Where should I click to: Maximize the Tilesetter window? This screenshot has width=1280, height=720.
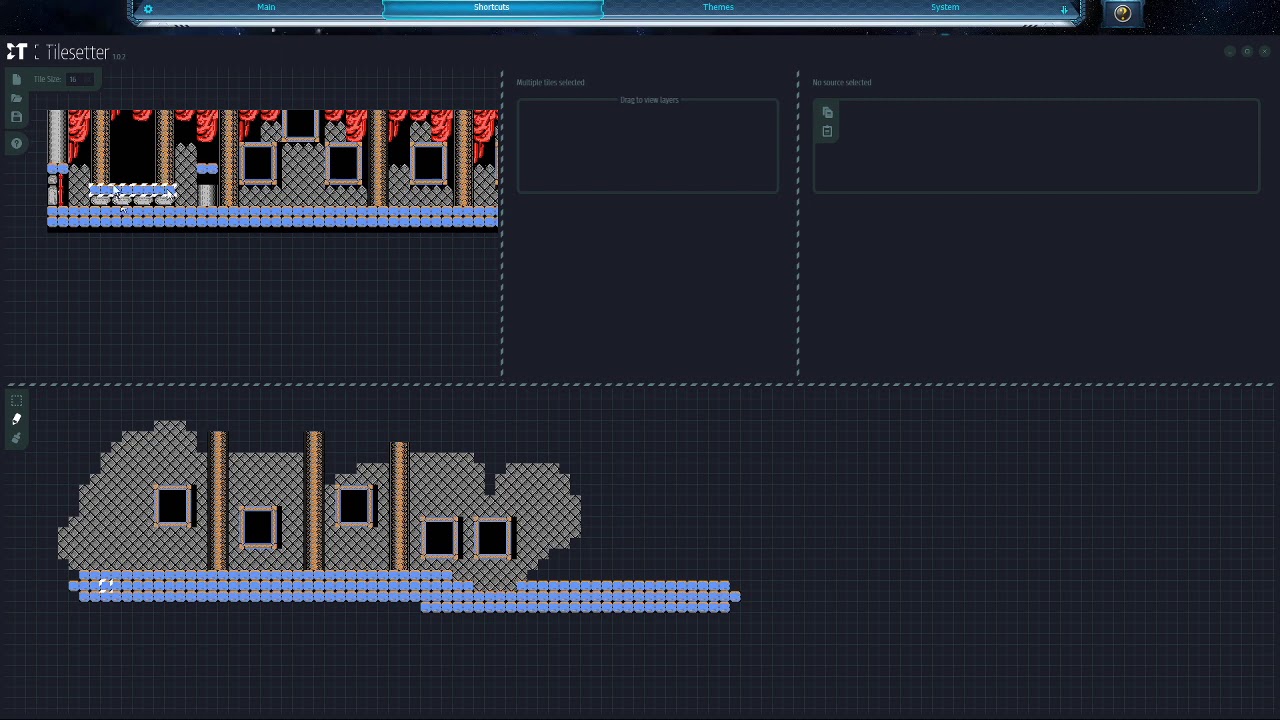(1247, 51)
